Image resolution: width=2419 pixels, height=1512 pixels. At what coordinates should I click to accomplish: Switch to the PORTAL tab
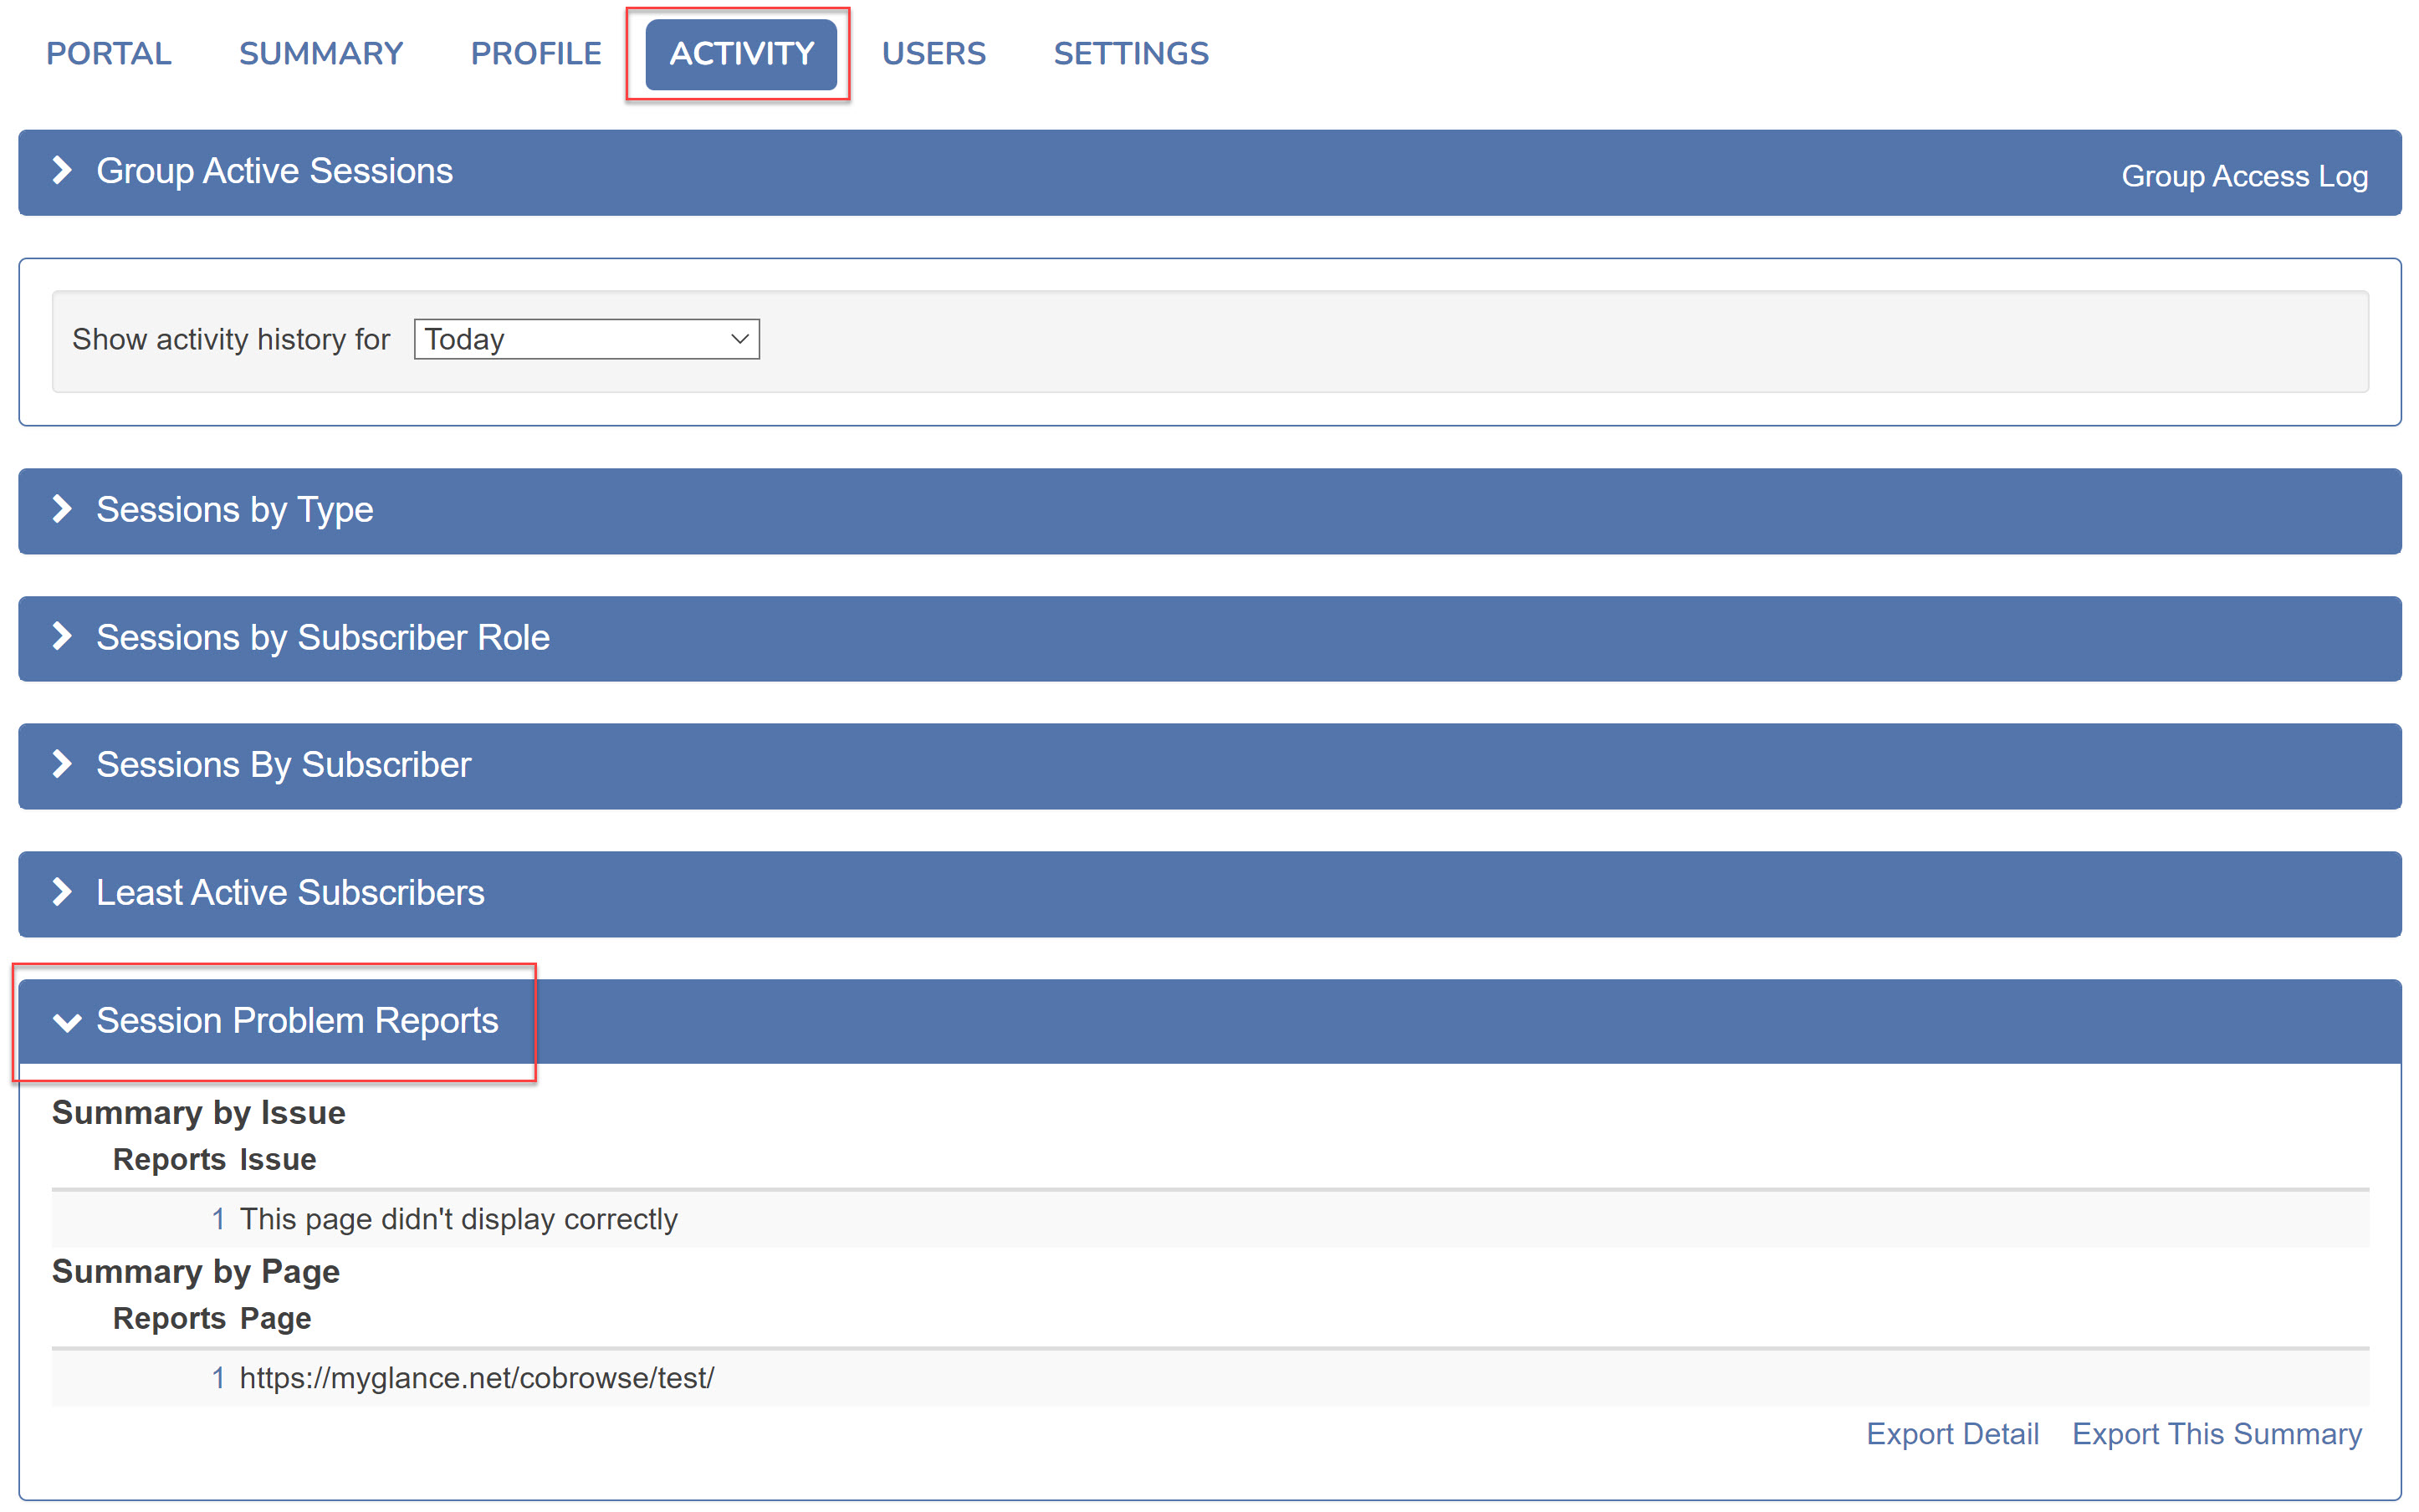coord(108,53)
